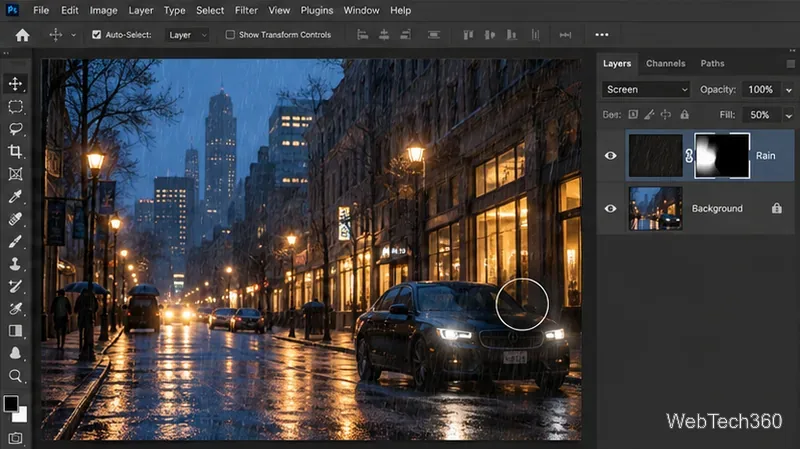Open the Window menu
This screenshot has height=449, width=800.
[361, 10]
